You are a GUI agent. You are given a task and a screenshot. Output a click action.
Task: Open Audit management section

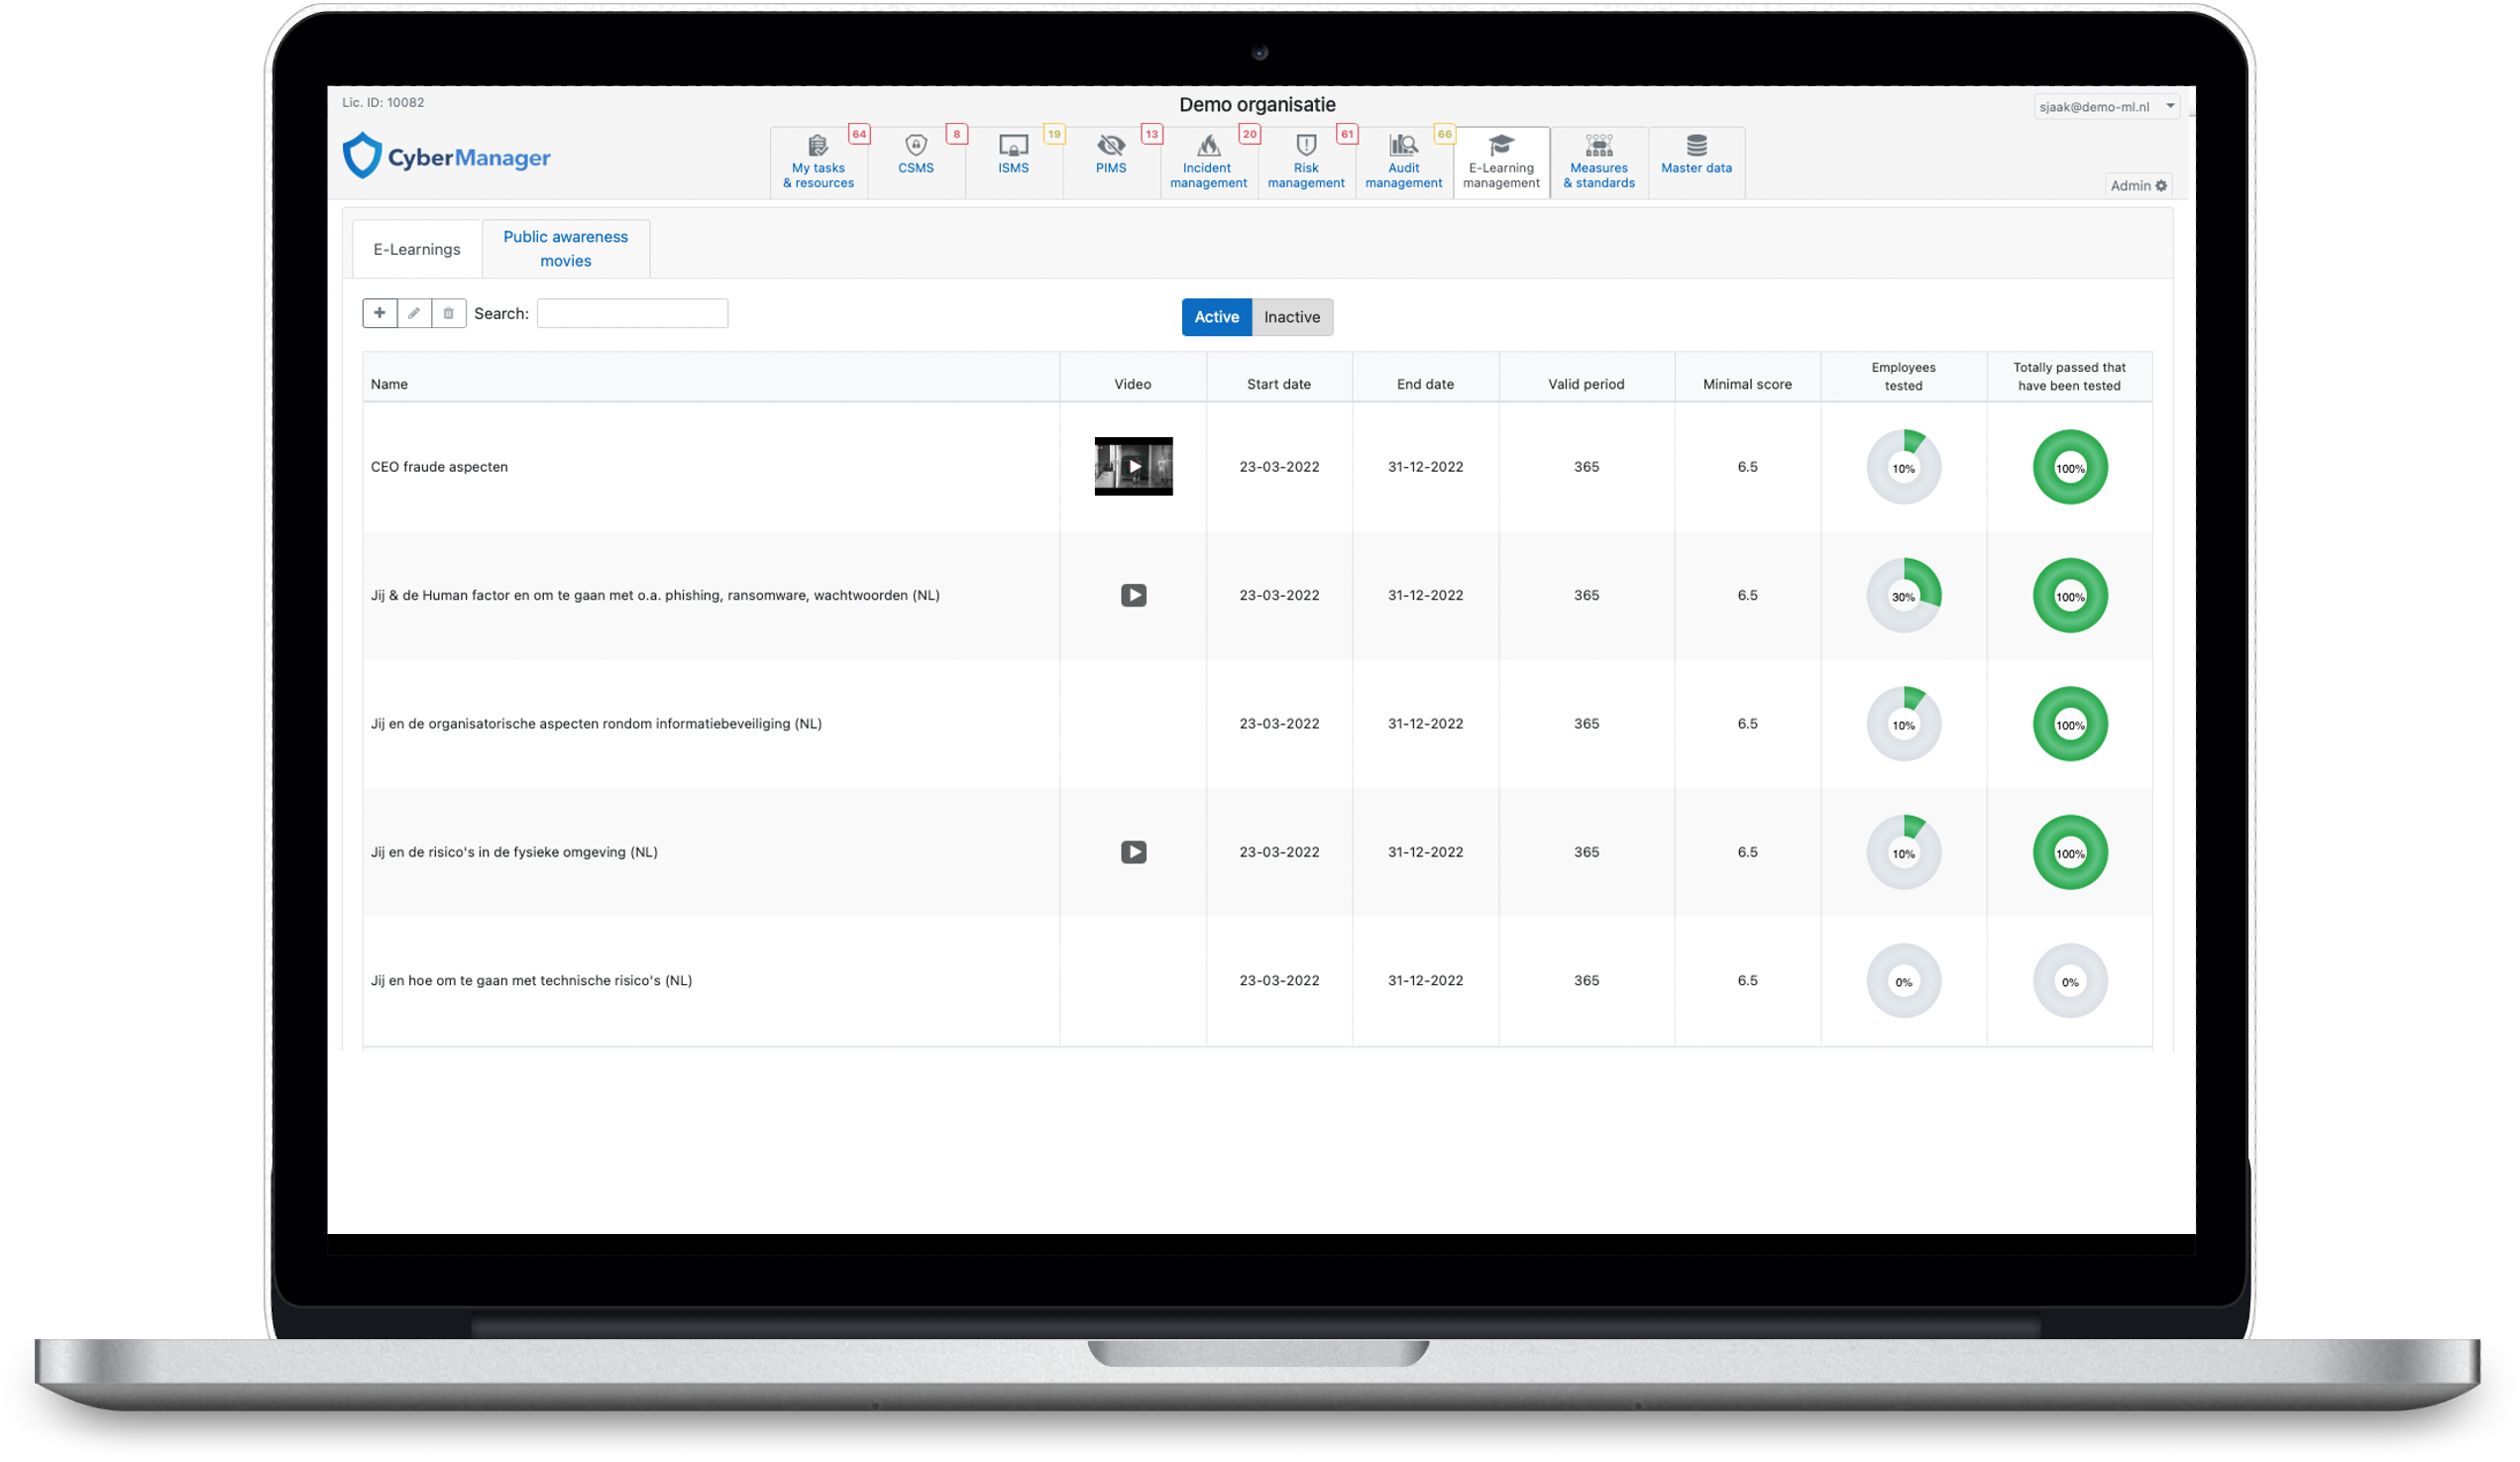click(x=1403, y=162)
